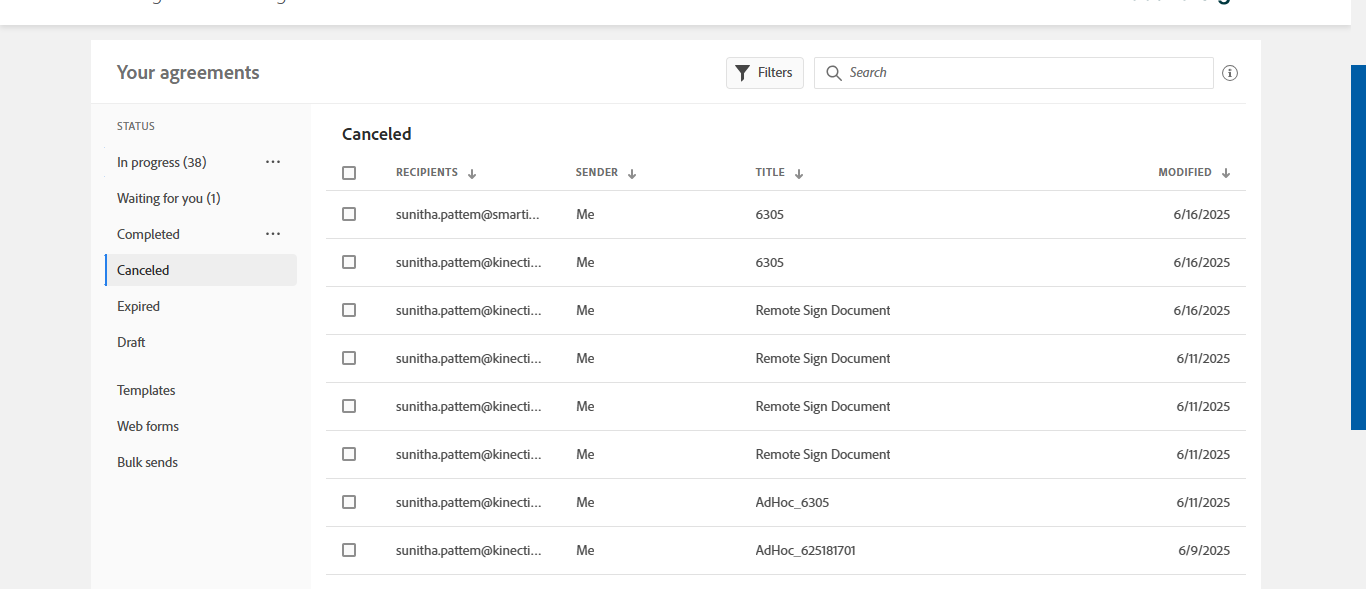Click the funnel icon on Filters
The width and height of the screenshot is (1366, 589).
[742, 73]
